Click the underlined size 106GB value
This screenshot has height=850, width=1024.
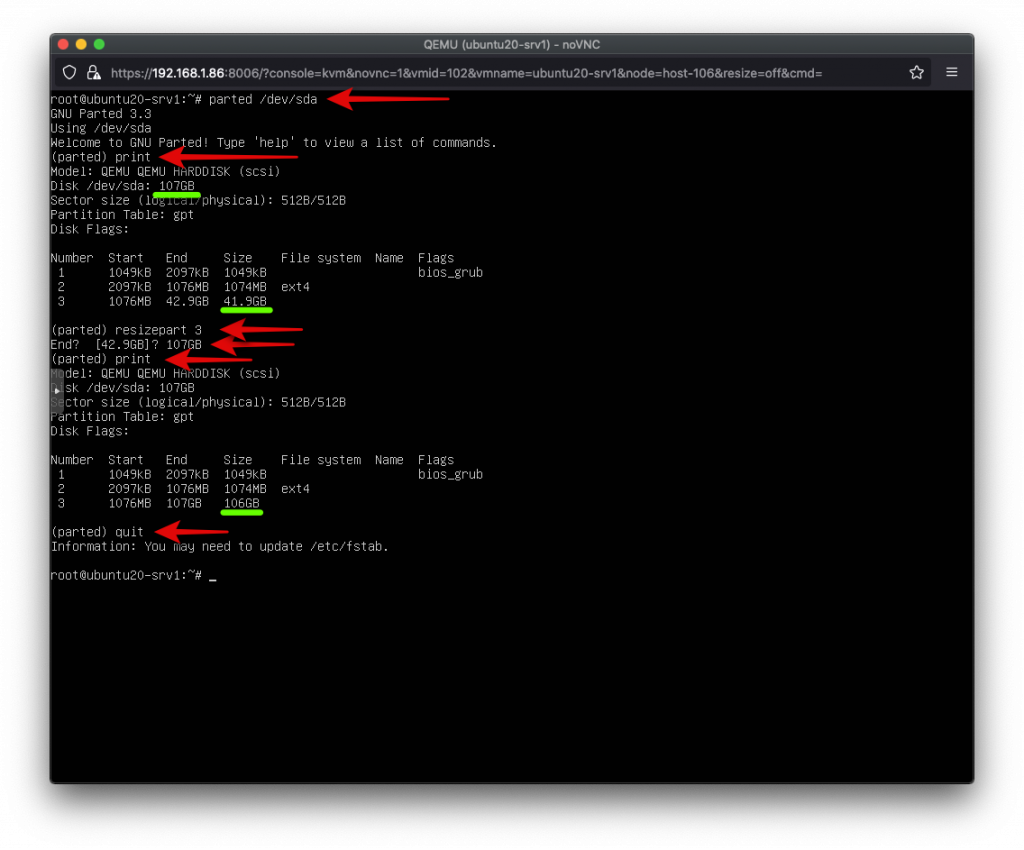click(x=242, y=503)
